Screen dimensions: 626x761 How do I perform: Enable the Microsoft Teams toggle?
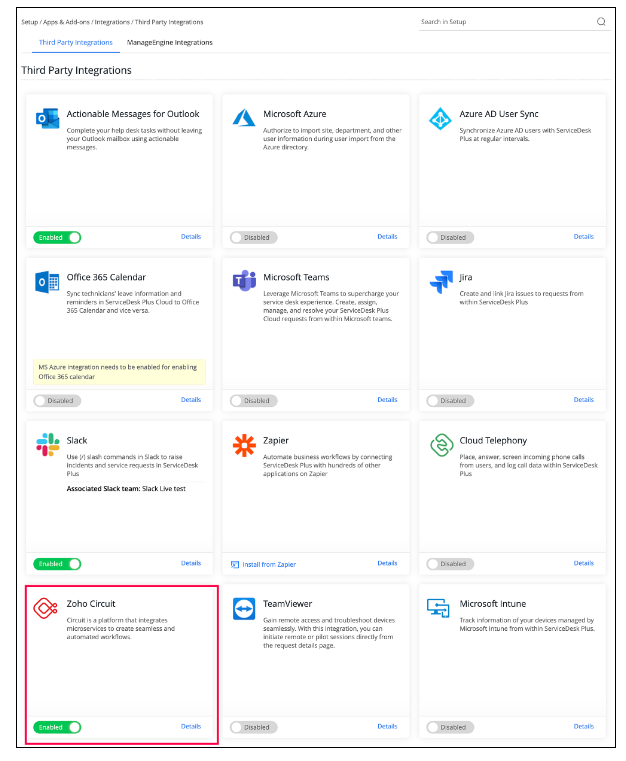[253, 400]
